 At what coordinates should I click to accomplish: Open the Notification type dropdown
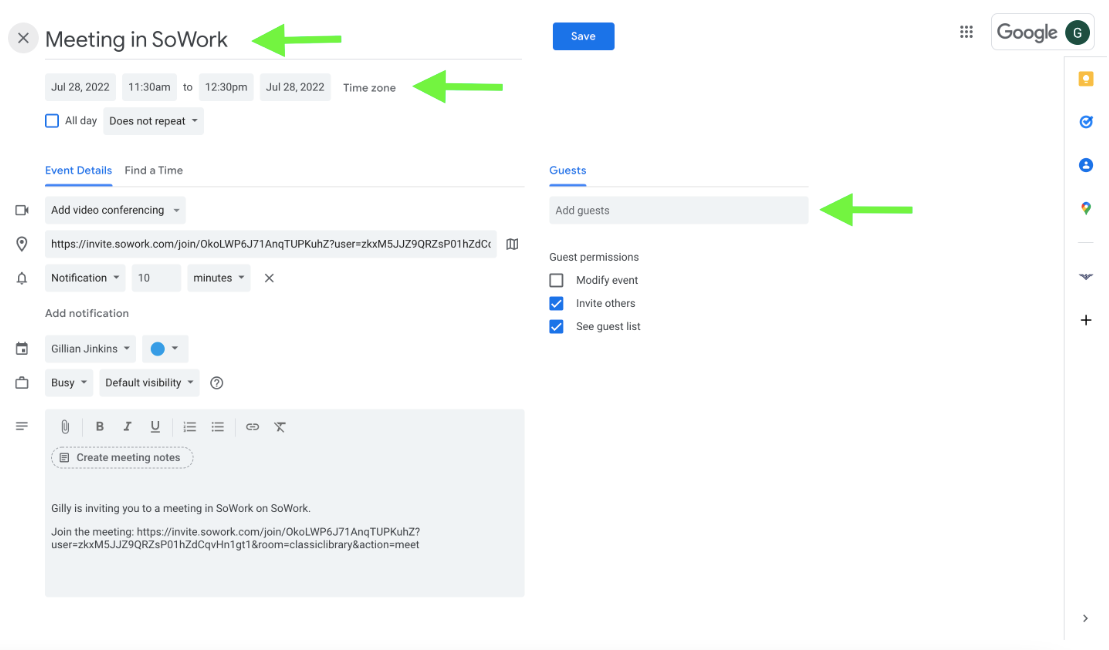coord(86,278)
